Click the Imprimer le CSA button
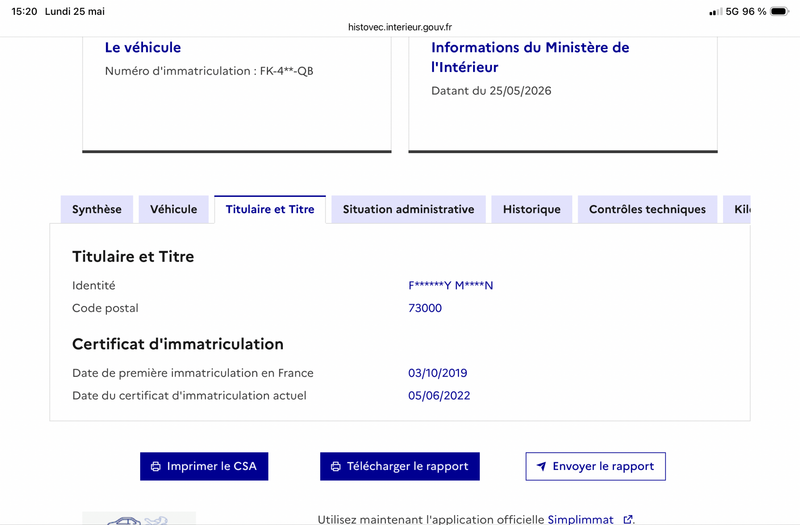 (x=204, y=466)
